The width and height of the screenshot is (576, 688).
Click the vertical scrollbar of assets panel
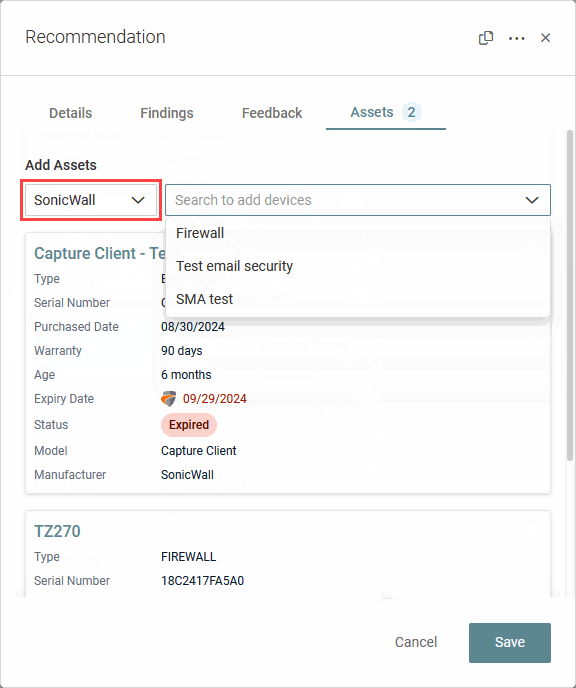coord(569,295)
